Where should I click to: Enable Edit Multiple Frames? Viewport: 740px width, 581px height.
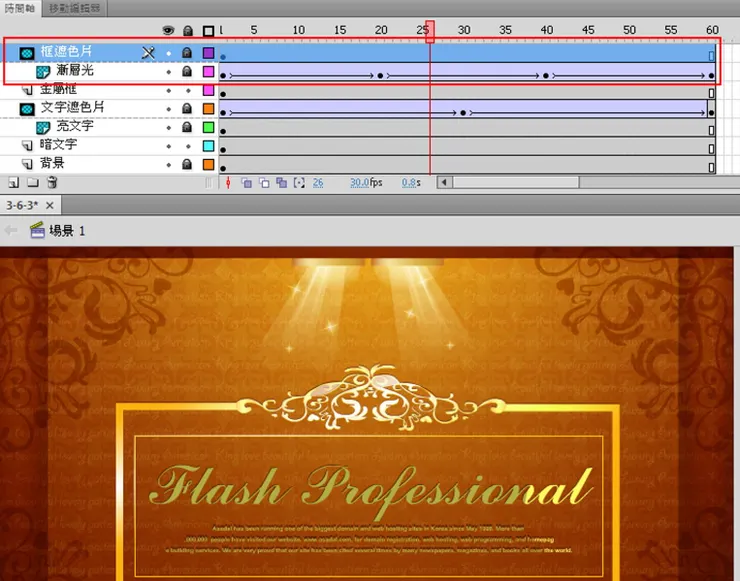pos(282,183)
